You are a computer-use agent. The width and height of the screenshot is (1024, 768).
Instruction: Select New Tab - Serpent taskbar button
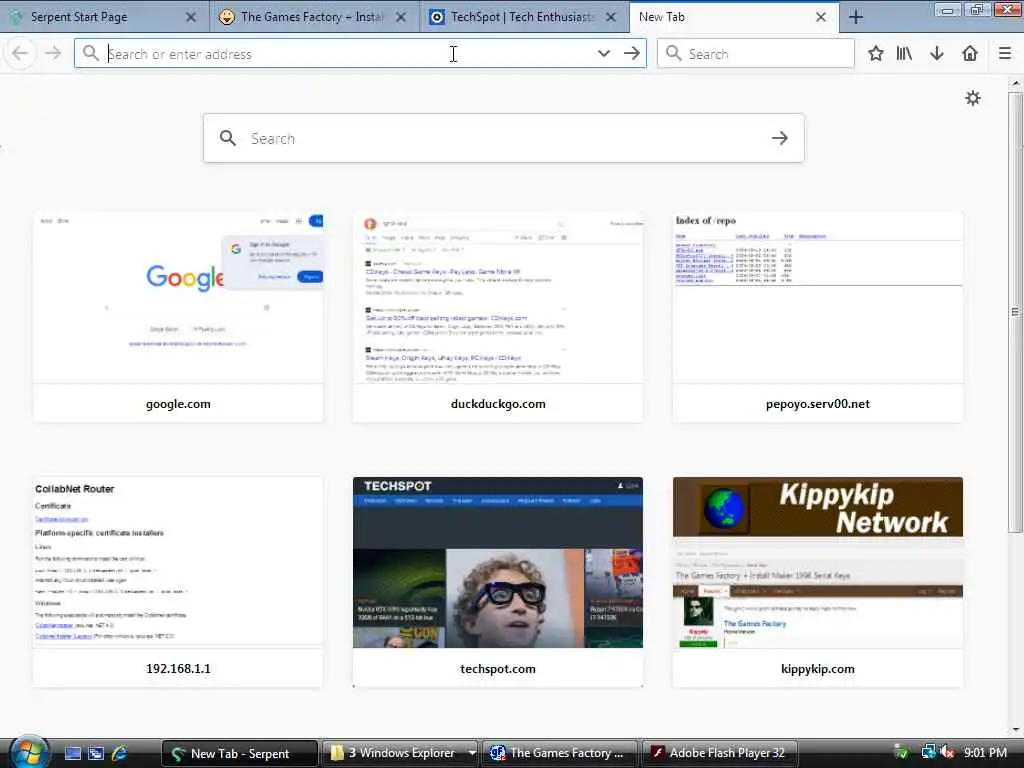[239, 753]
